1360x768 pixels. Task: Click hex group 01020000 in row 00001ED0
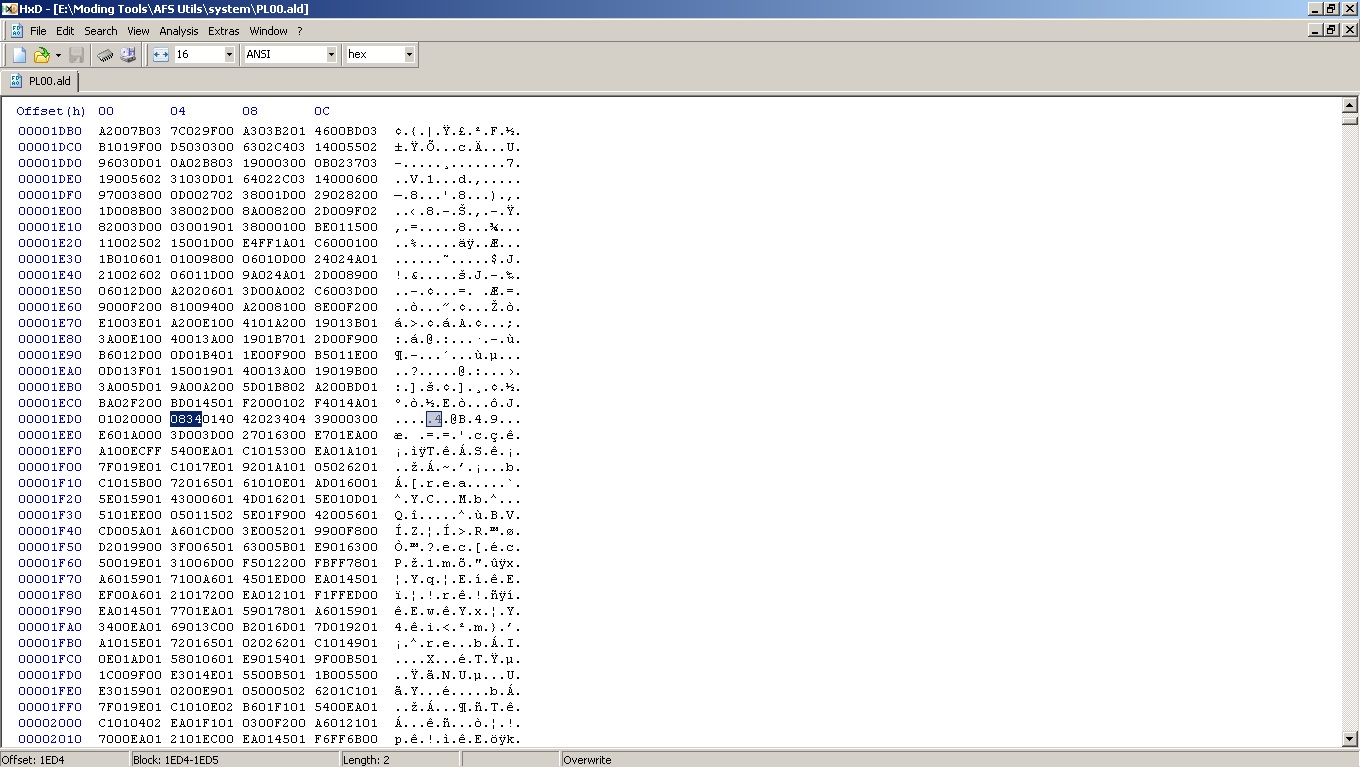click(x=130, y=419)
